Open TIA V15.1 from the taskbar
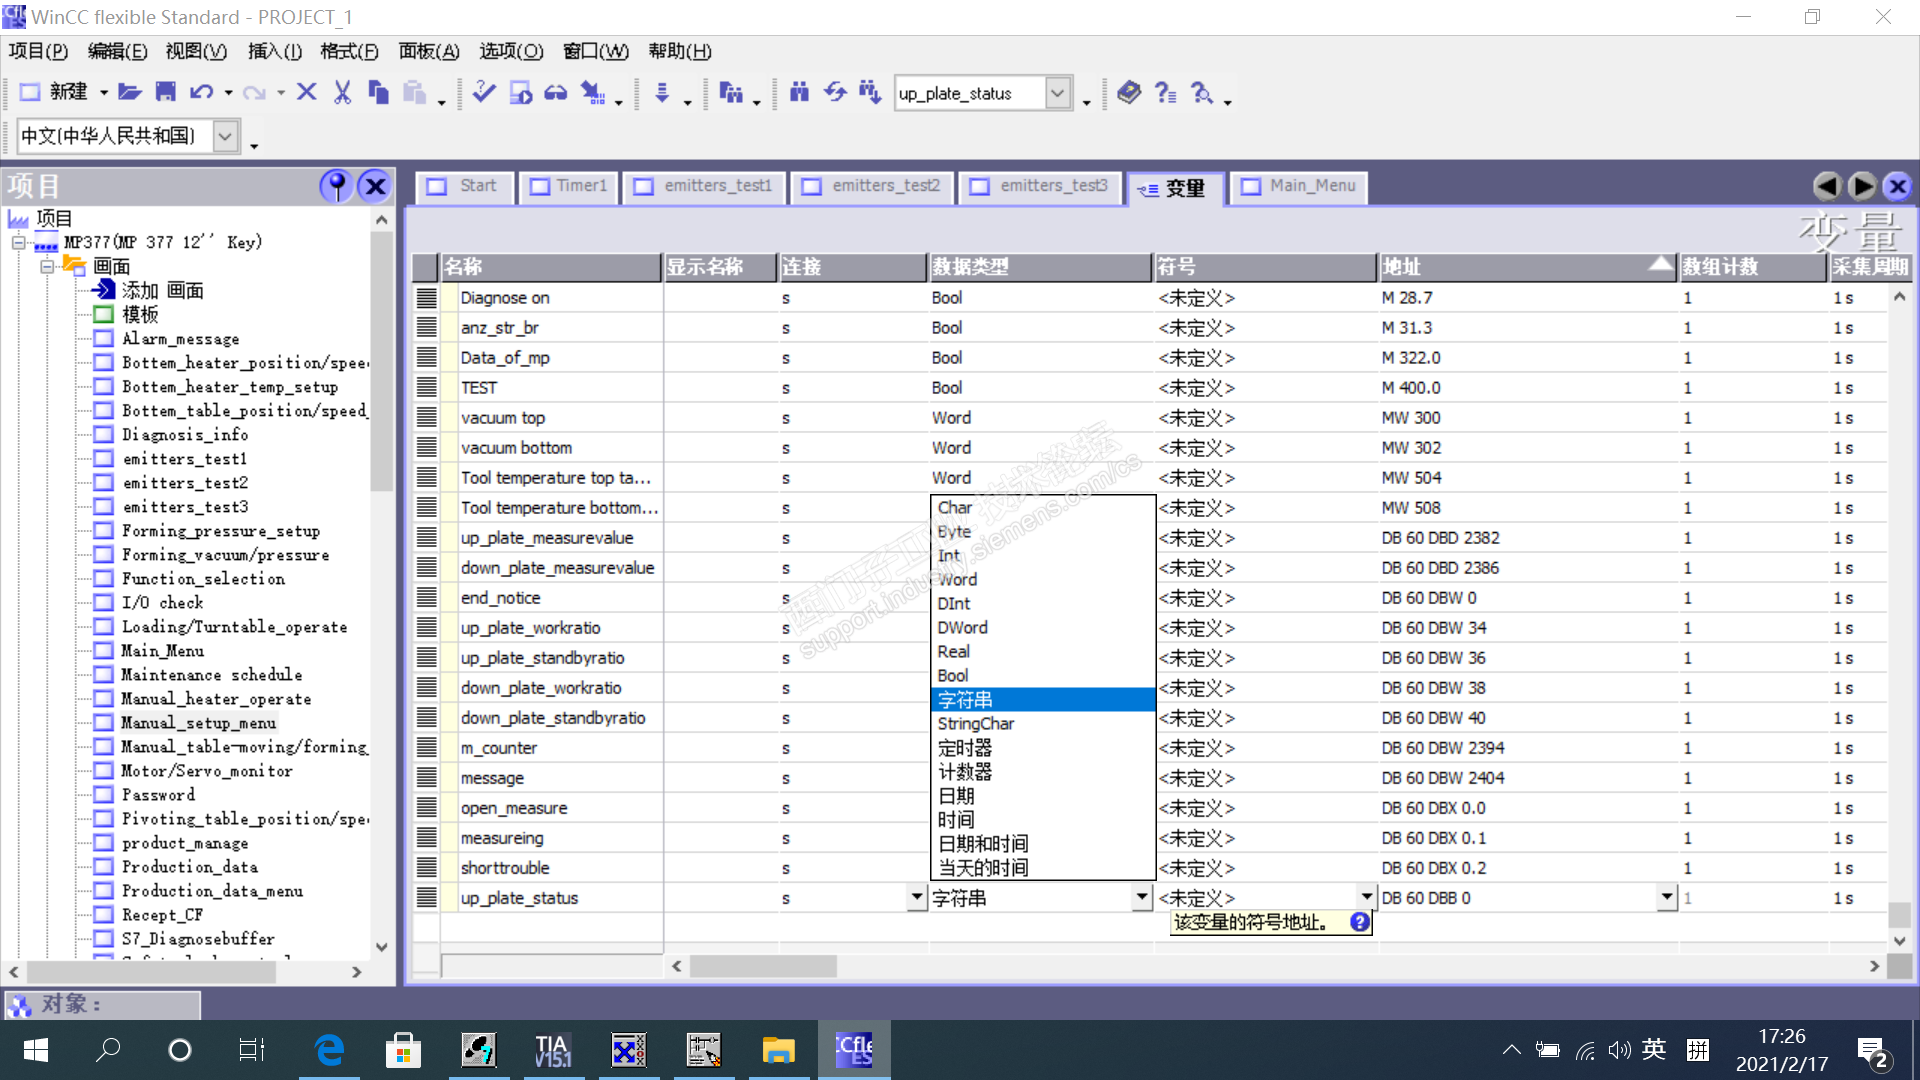Image resolution: width=1920 pixels, height=1080 pixels. coord(552,1050)
